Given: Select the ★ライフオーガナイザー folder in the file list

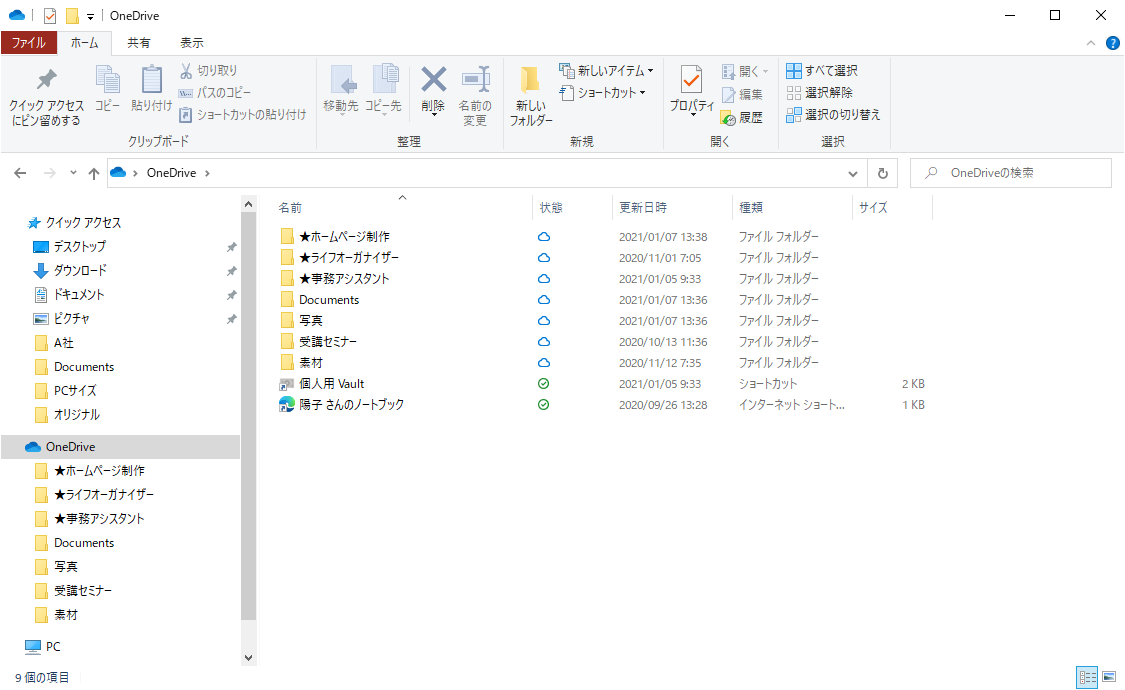Looking at the screenshot, I should tap(349, 257).
